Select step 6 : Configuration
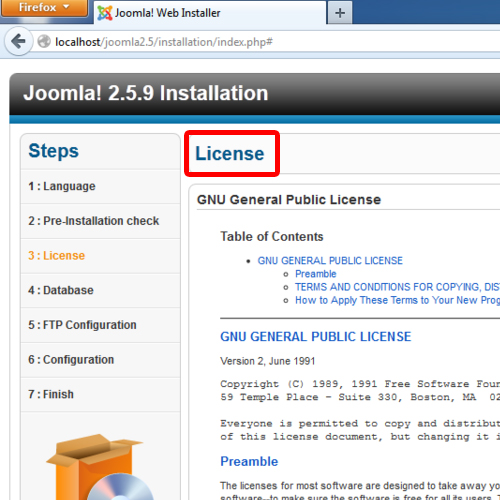Viewport: 500px width, 500px height. coord(100,360)
